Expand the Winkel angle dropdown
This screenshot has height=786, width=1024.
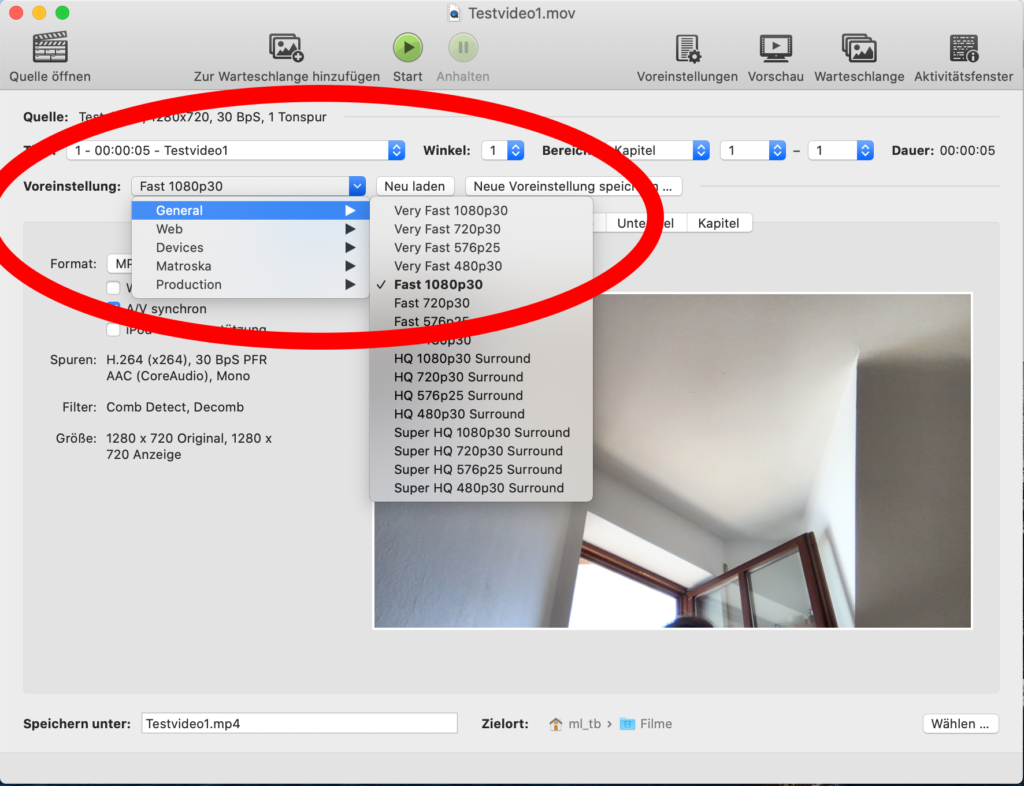(x=502, y=151)
